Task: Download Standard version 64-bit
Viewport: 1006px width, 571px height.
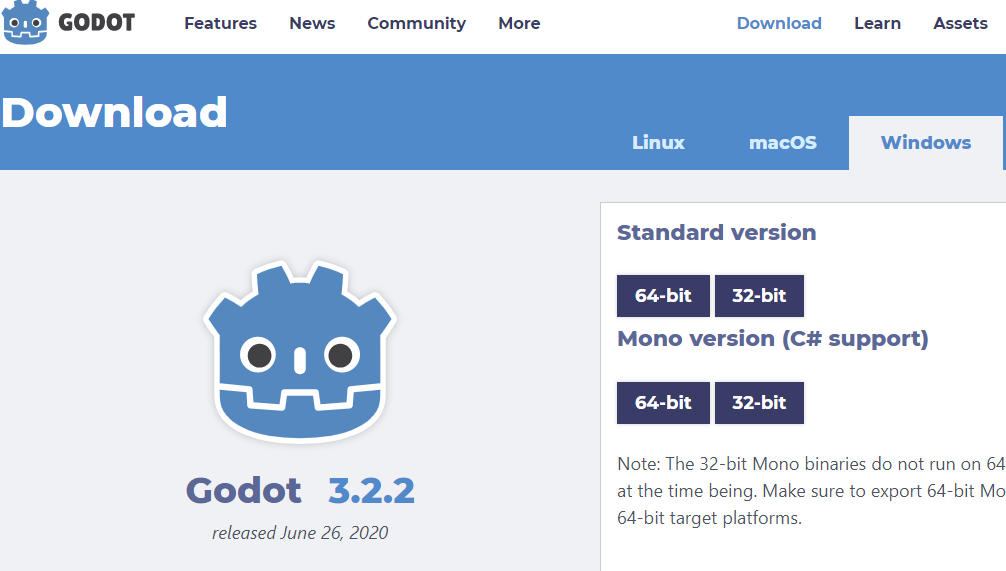Action: click(663, 296)
